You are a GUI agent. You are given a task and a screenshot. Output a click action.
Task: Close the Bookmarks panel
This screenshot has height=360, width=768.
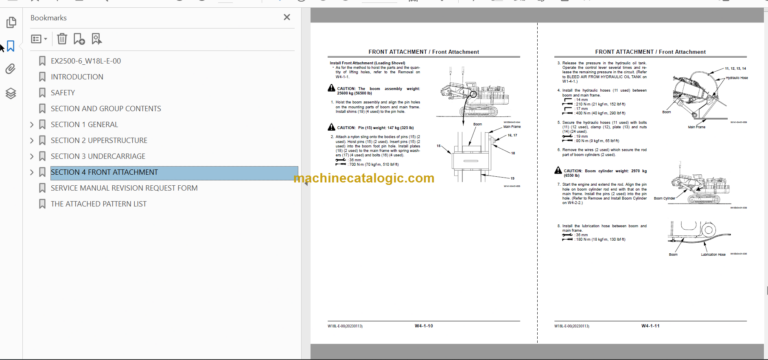287,17
